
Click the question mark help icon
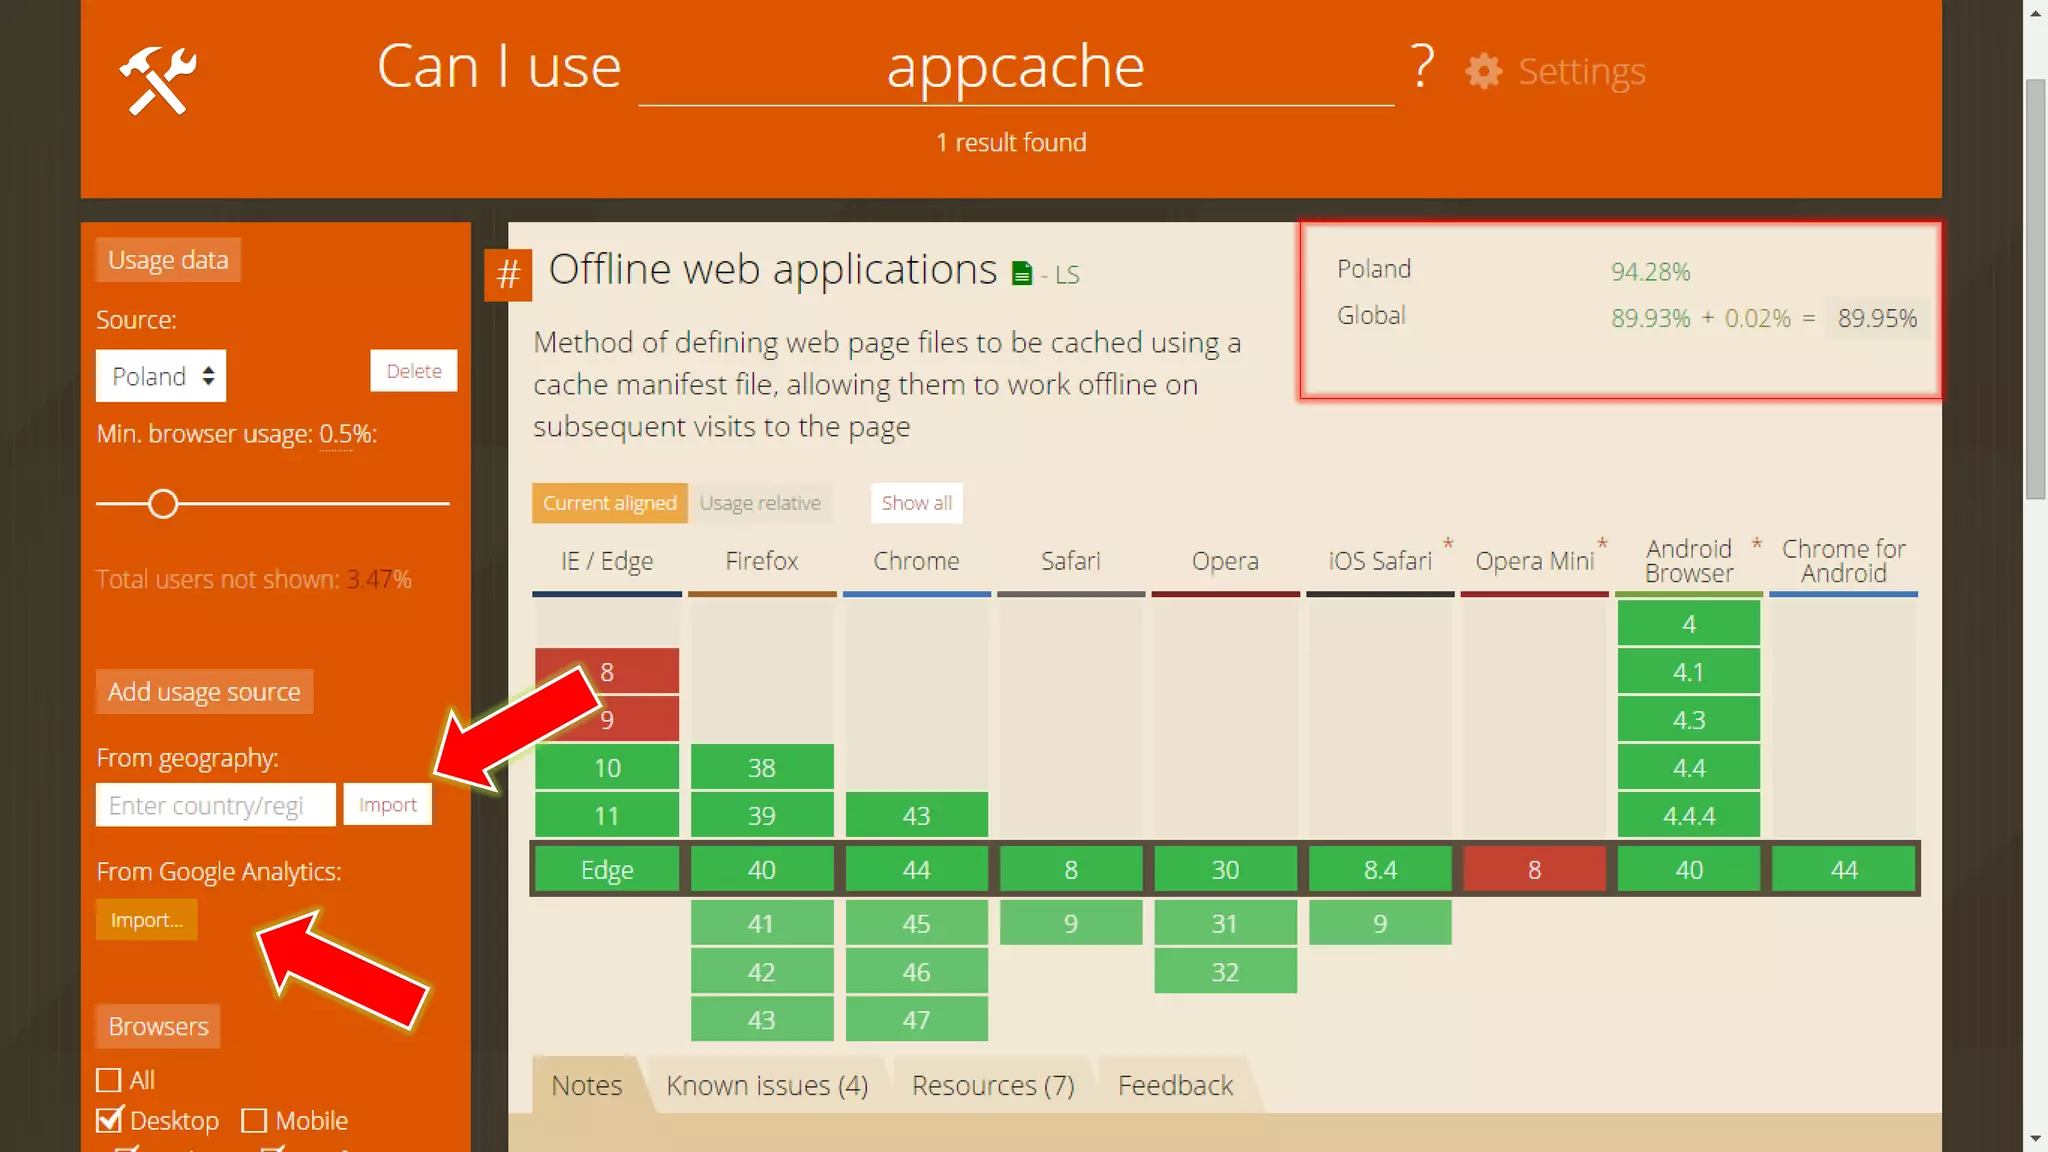click(x=1422, y=66)
